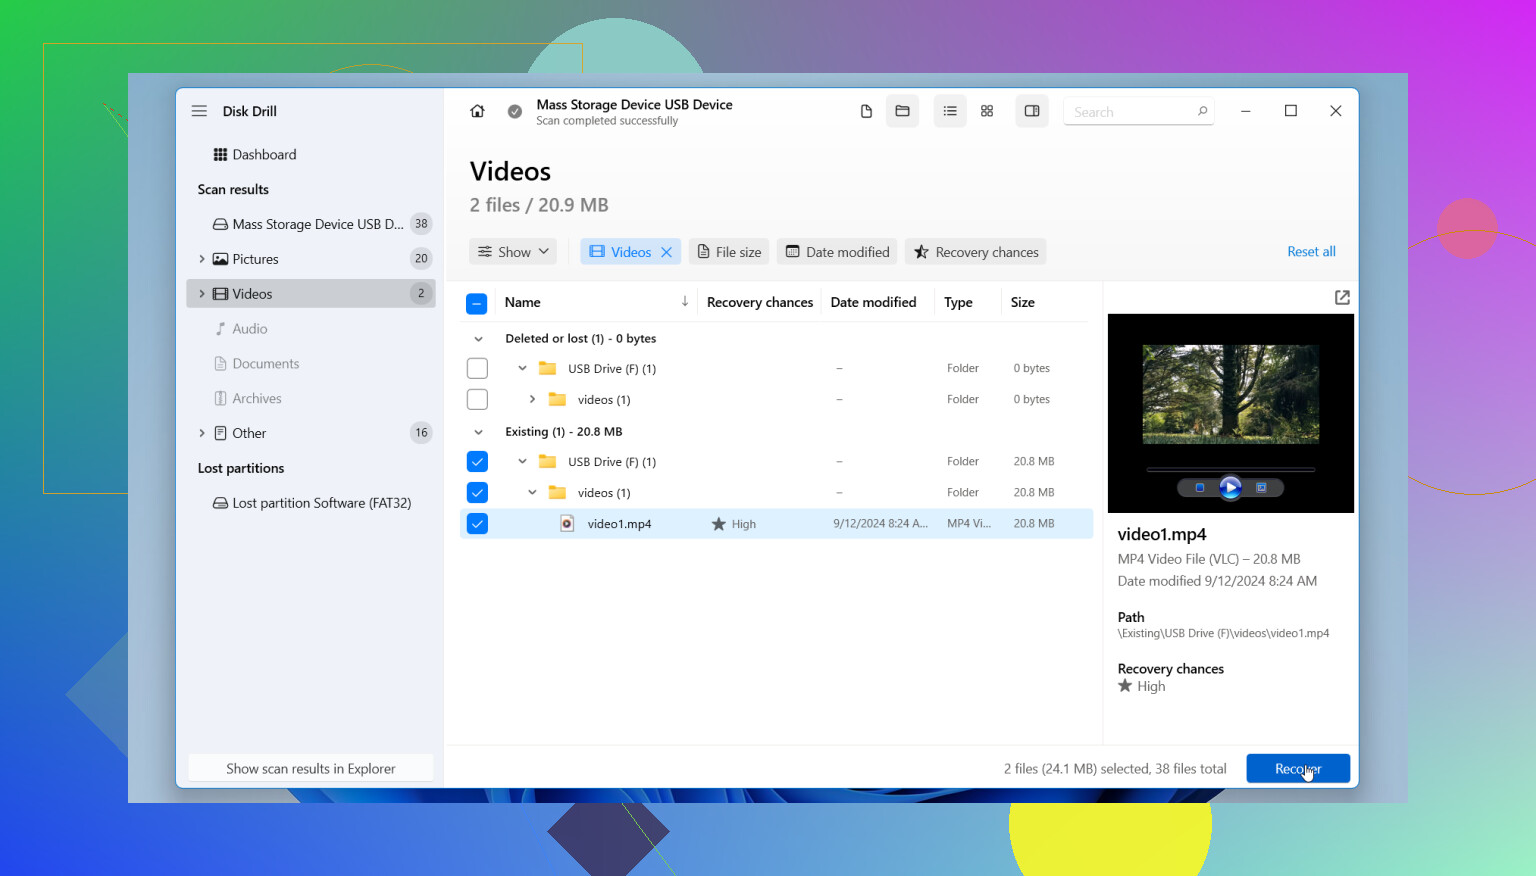Select the folder view icon in toolbar
Image resolution: width=1536 pixels, height=876 pixels.
902,111
